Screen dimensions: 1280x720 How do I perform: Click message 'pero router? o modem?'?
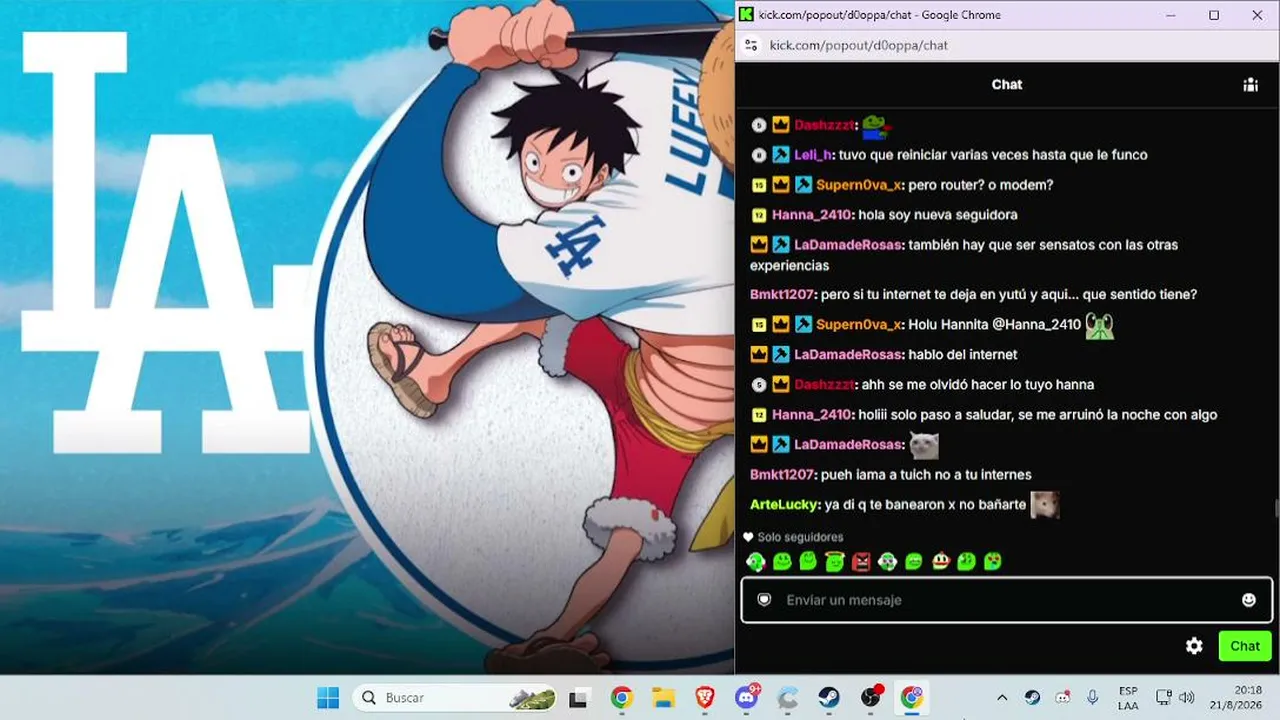click(981, 185)
